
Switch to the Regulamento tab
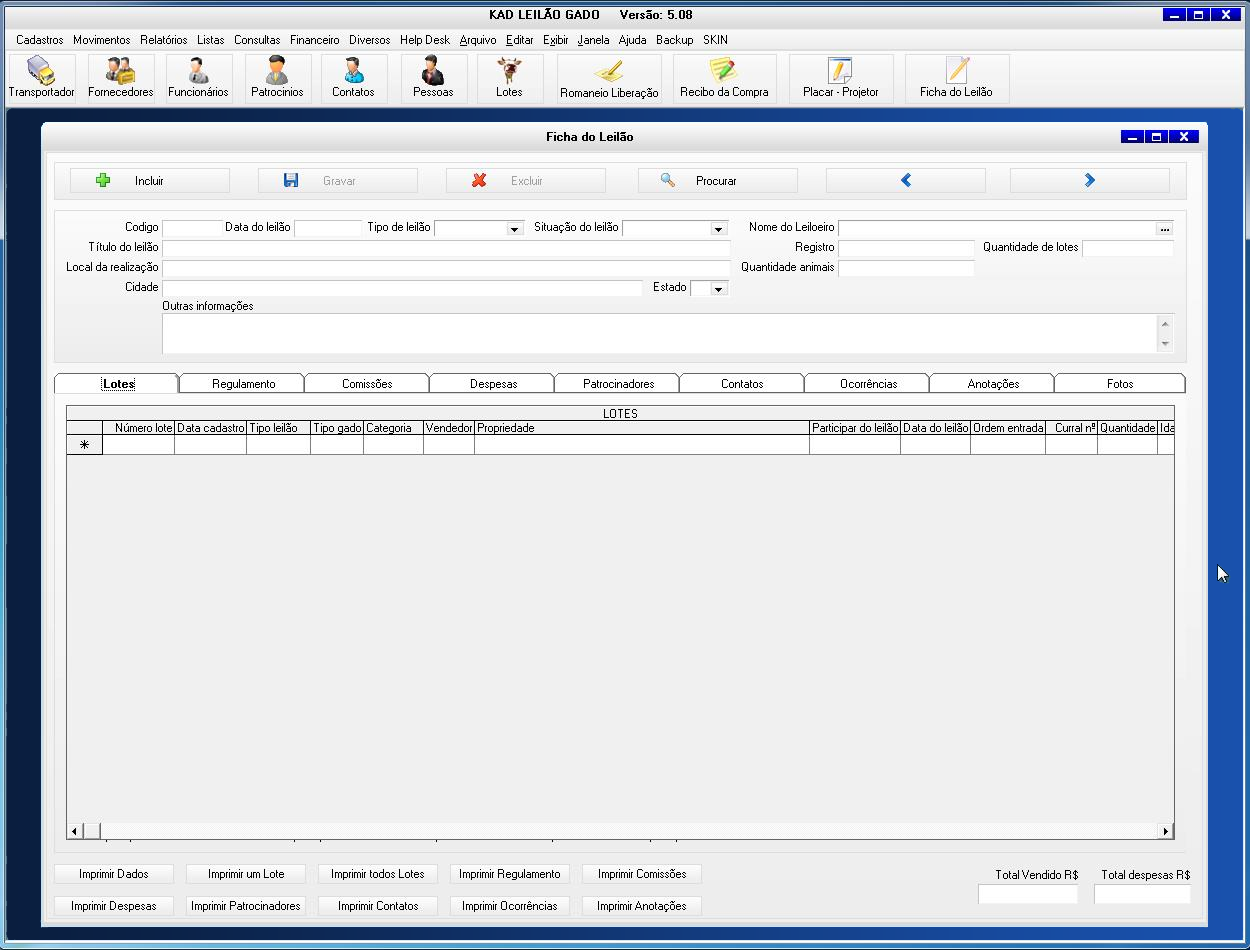[x=243, y=384]
